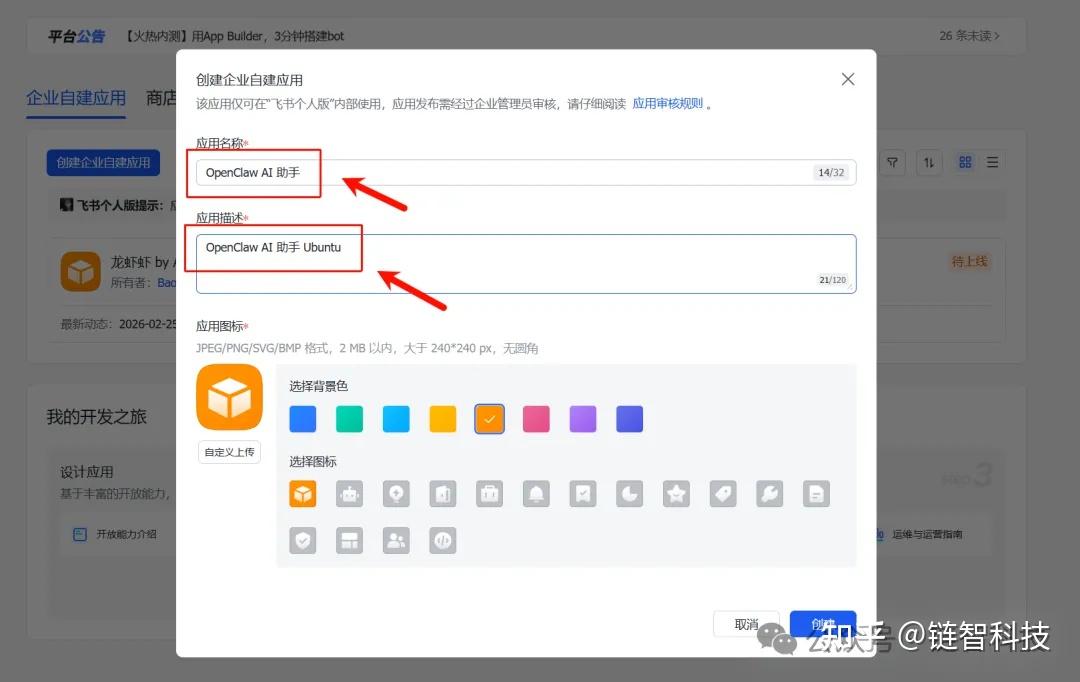Select the orange checked background color
Viewport: 1080px width, 682px height.
point(490,419)
